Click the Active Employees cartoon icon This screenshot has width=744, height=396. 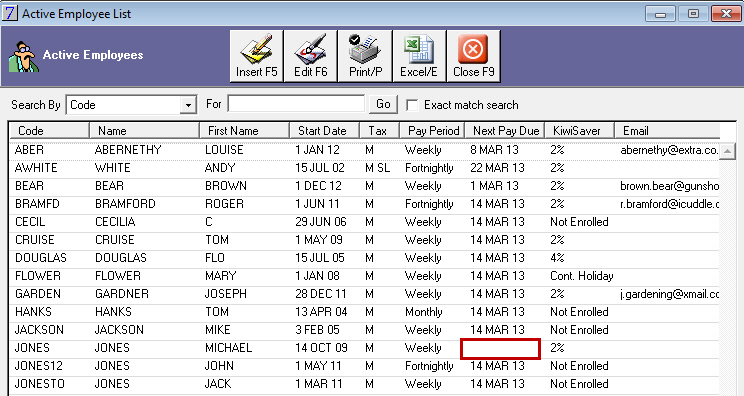pos(24,56)
